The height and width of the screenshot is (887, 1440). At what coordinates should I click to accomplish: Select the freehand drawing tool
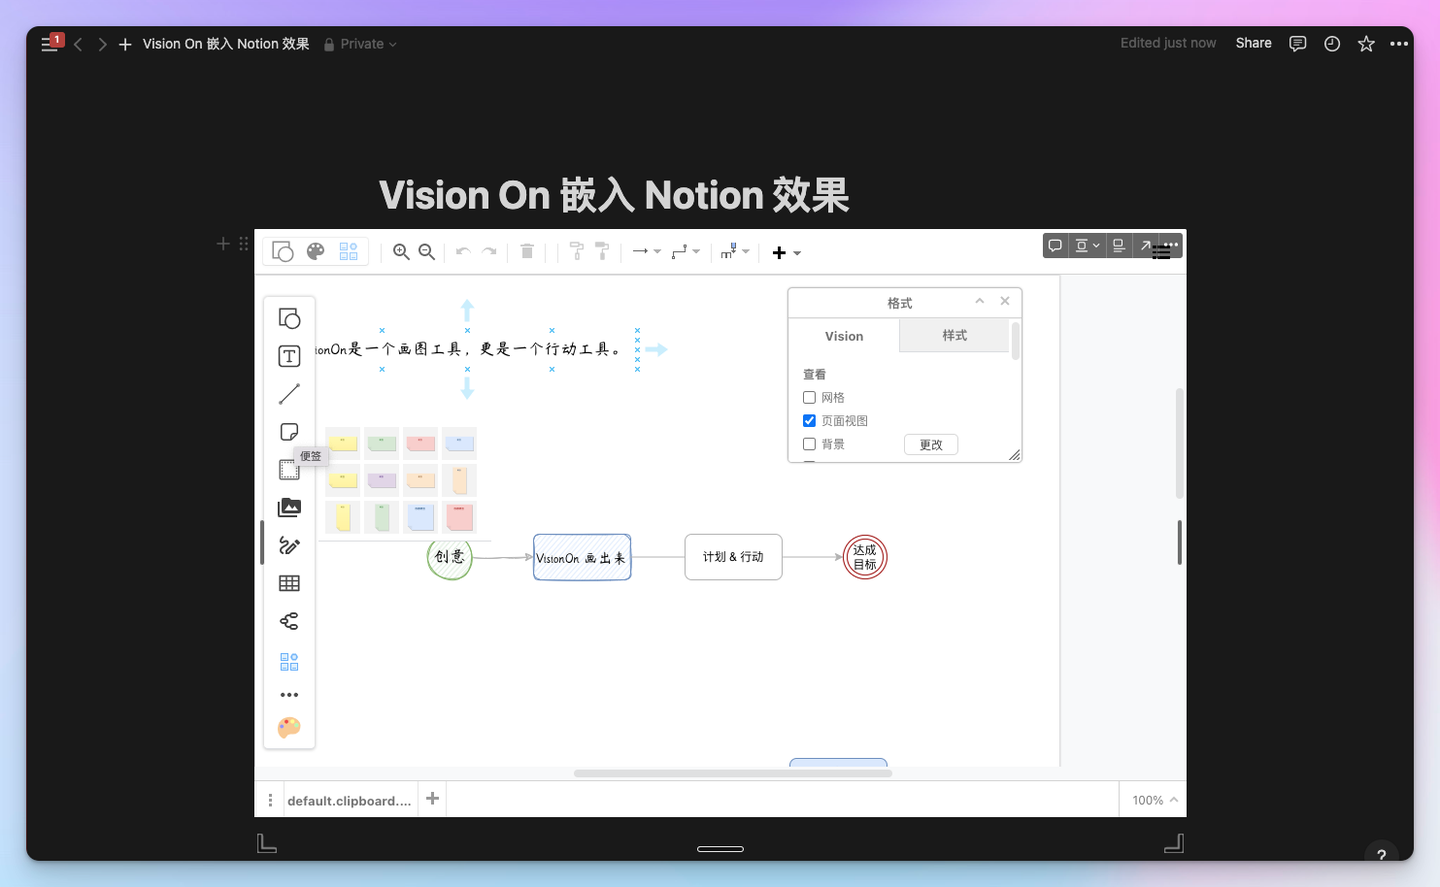[x=289, y=545]
